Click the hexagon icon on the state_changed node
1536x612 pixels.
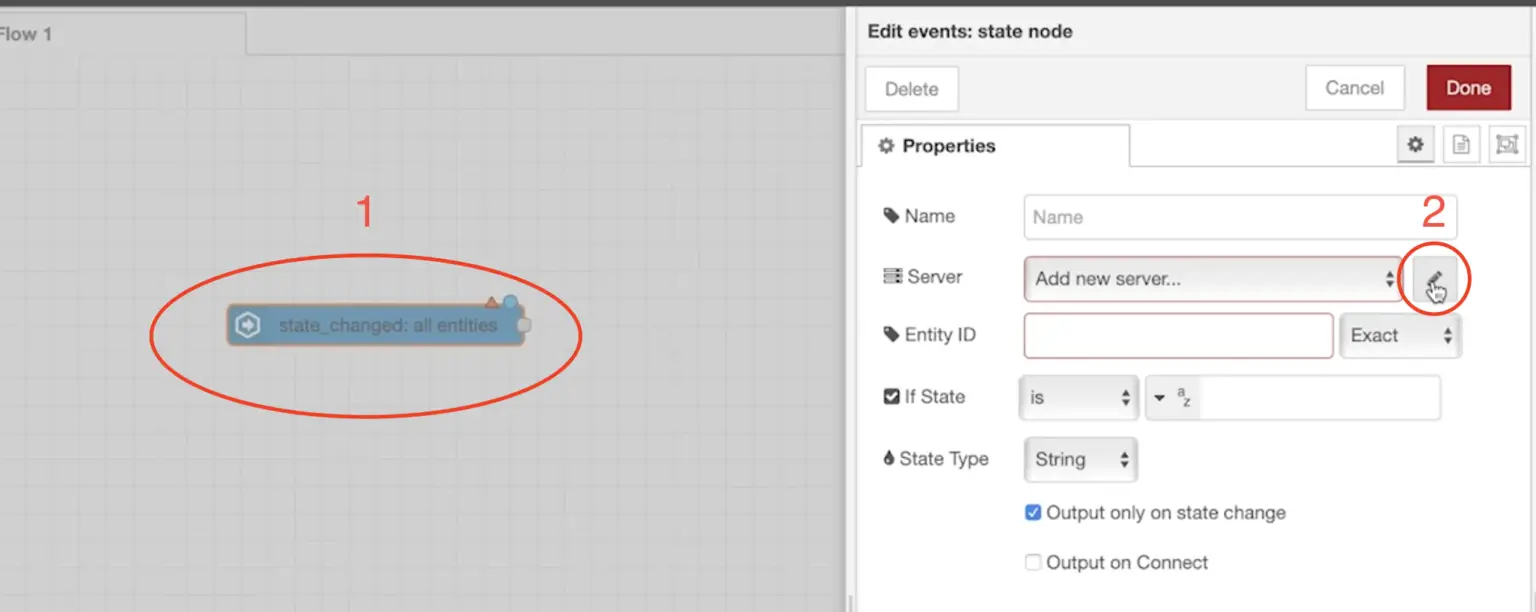point(247,325)
